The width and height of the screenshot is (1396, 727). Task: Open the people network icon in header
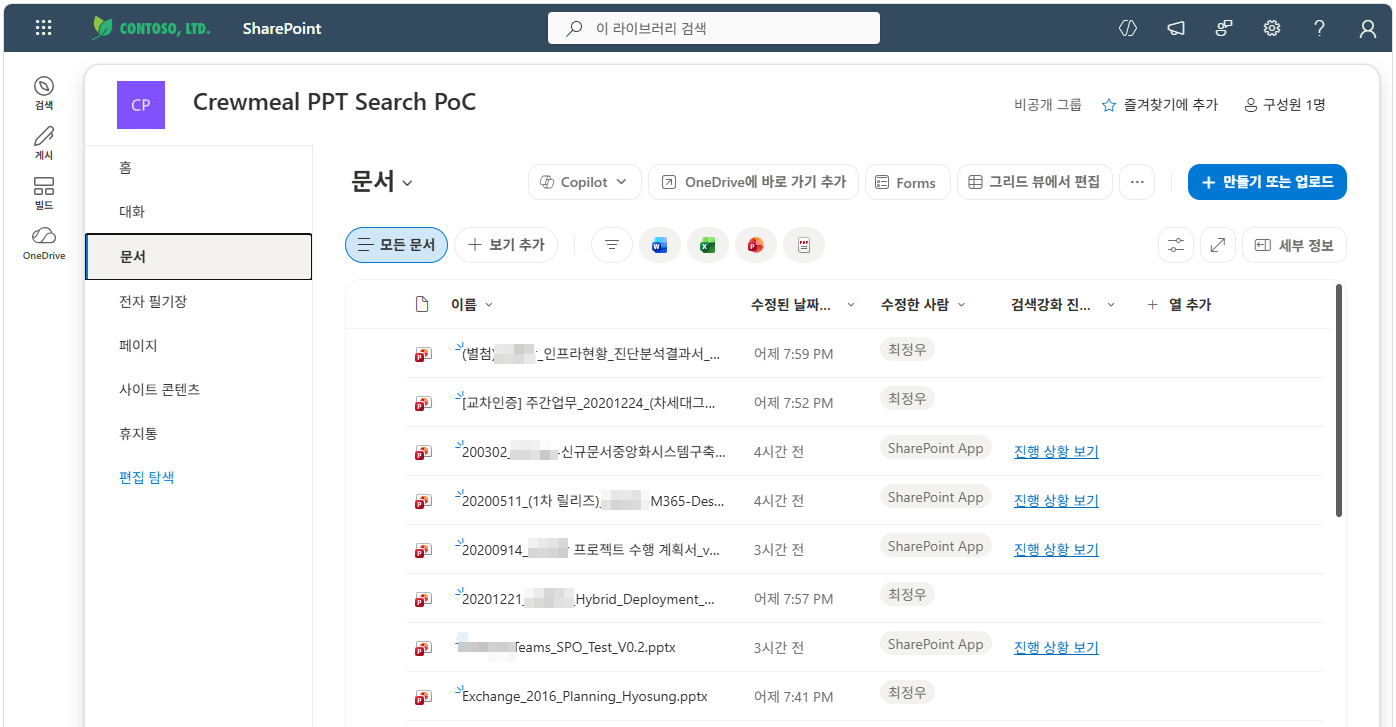point(1224,28)
